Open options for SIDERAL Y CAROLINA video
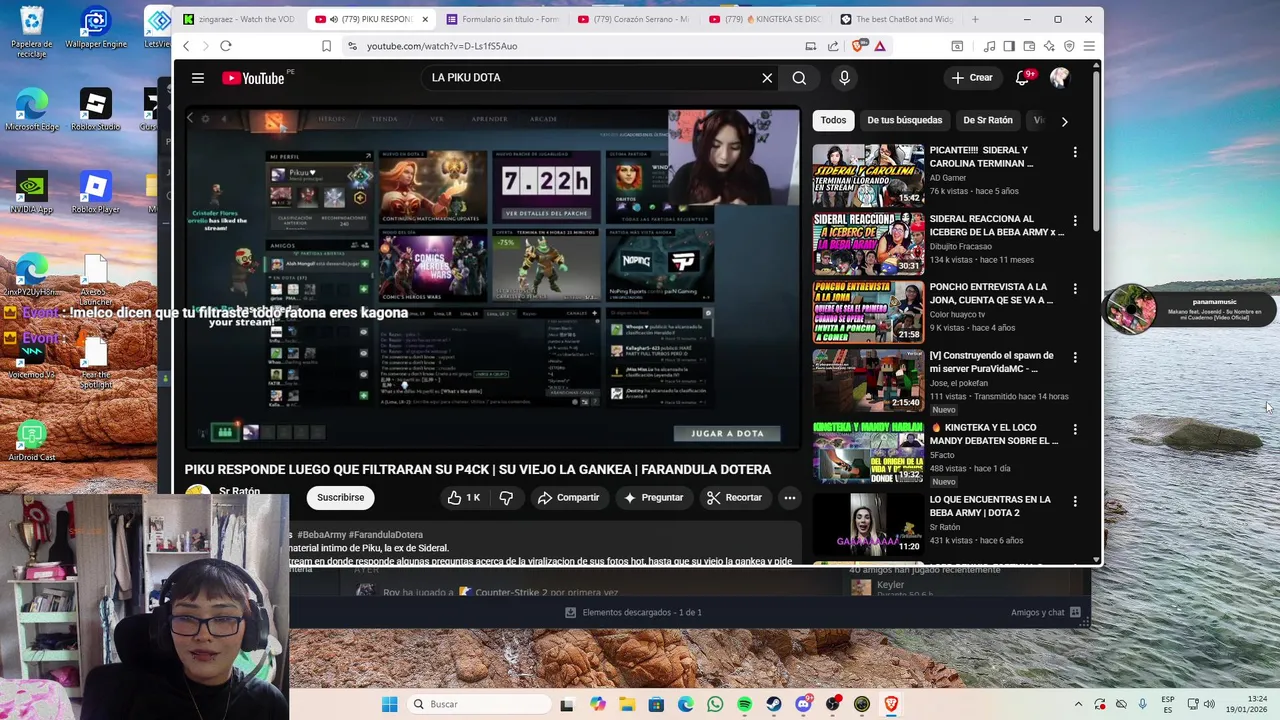Screen dimensions: 1280x720 1075,152
